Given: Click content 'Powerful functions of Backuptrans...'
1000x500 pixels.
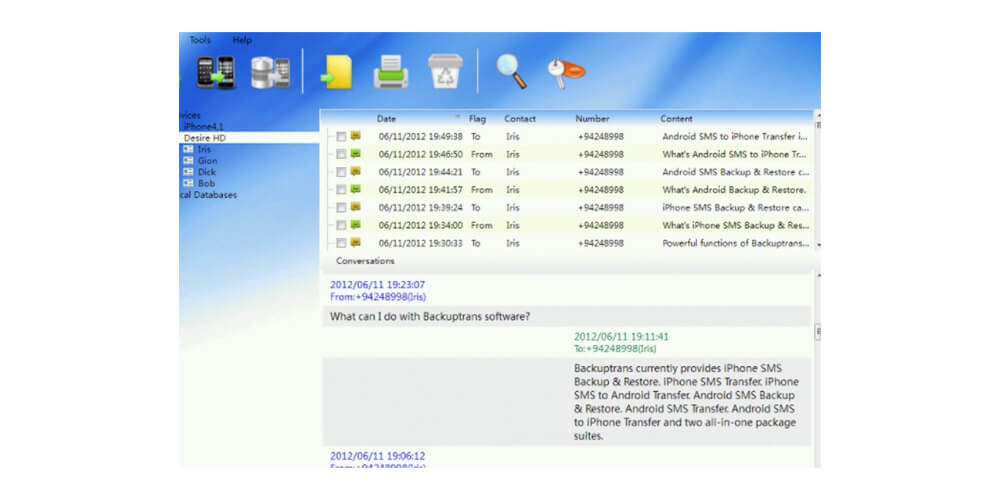Looking at the screenshot, I should (736, 243).
